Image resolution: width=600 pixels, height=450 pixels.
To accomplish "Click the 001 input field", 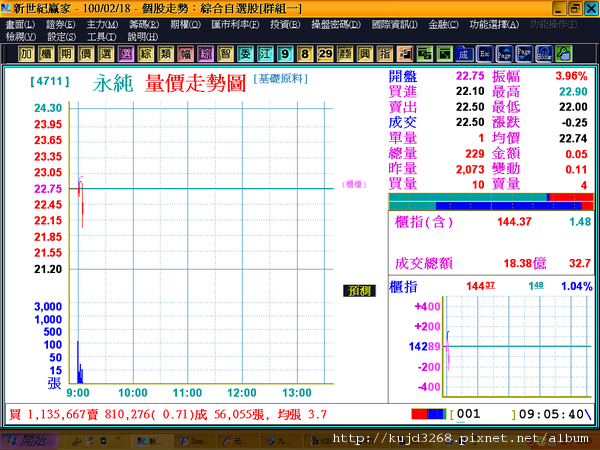I will tap(484, 414).
